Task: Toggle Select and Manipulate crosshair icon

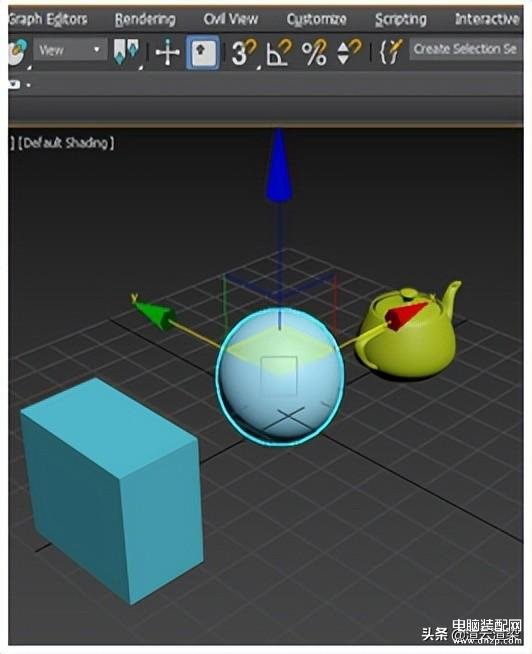Action: pos(167,52)
